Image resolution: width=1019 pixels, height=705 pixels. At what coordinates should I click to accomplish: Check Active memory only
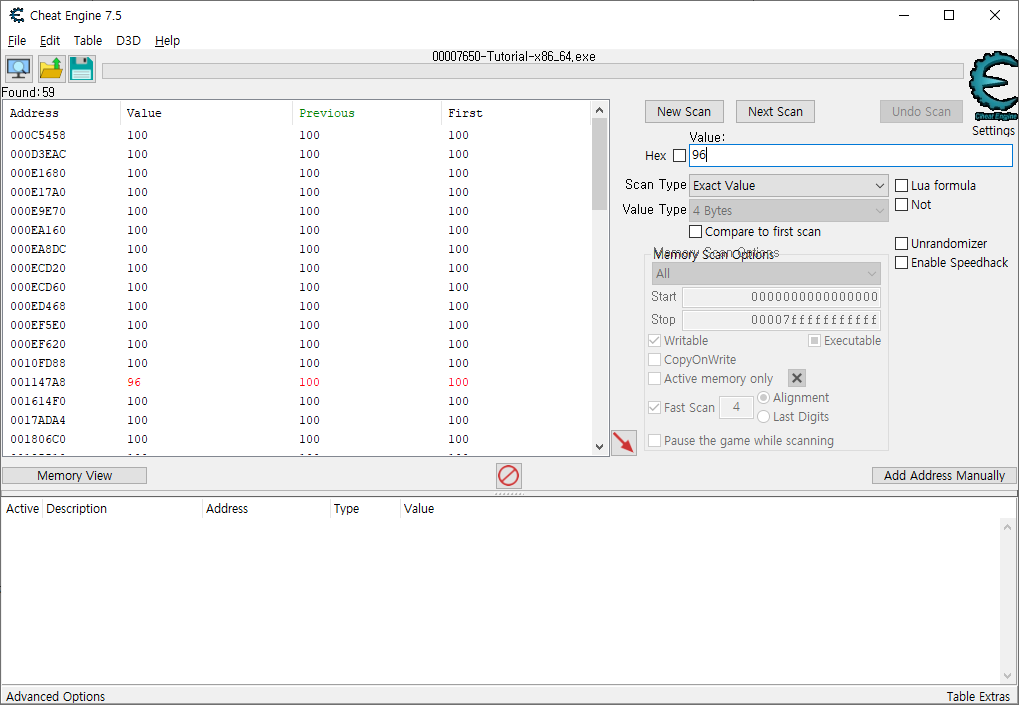[654, 378]
